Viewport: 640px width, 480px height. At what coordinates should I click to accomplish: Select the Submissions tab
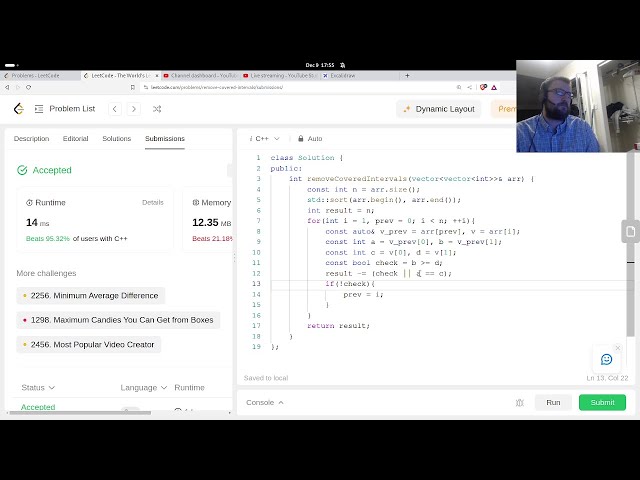tap(165, 139)
